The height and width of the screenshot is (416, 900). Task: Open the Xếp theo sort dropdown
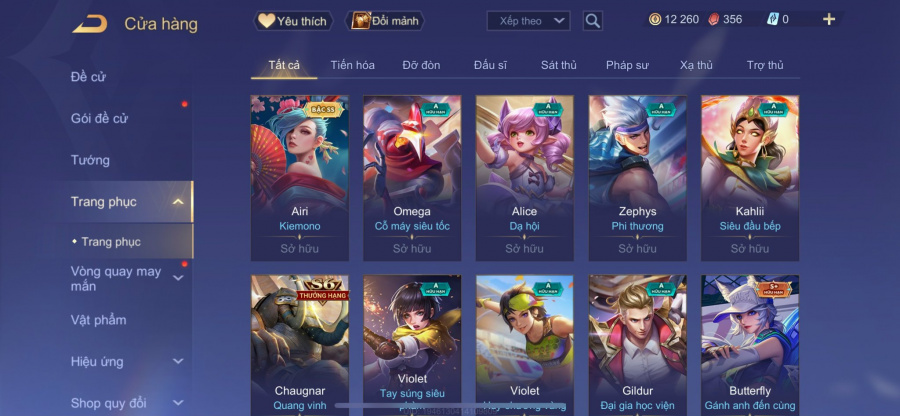(x=528, y=21)
